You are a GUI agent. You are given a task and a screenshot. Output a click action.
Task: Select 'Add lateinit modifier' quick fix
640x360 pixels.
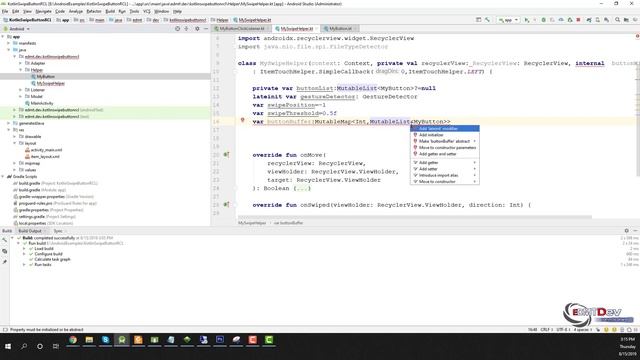point(445,129)
